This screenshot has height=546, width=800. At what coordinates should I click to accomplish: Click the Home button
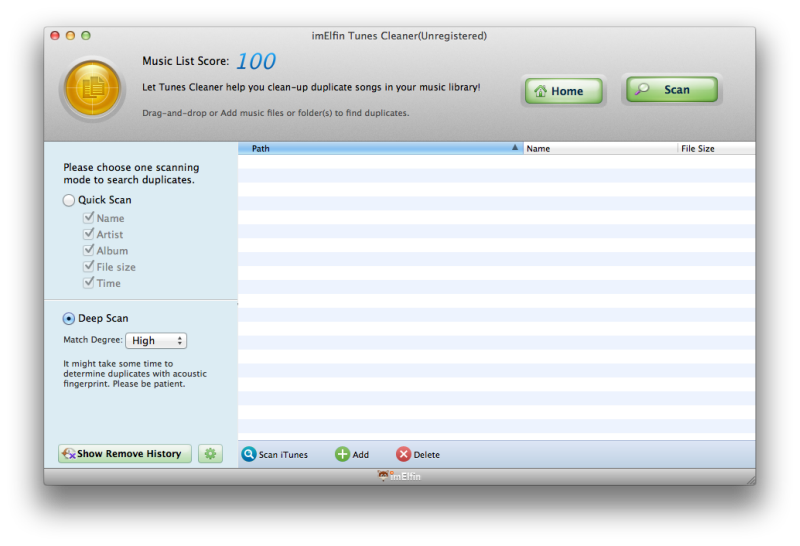point(564,91)
